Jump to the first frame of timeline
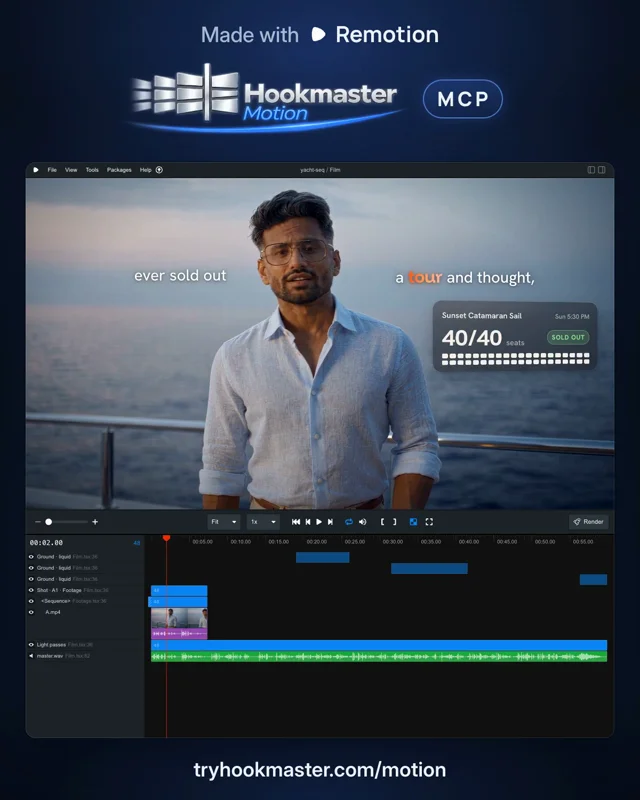Image resolution: width=640 pixels, height=800 pixels. pyautogui.click(x=296, y=522)
